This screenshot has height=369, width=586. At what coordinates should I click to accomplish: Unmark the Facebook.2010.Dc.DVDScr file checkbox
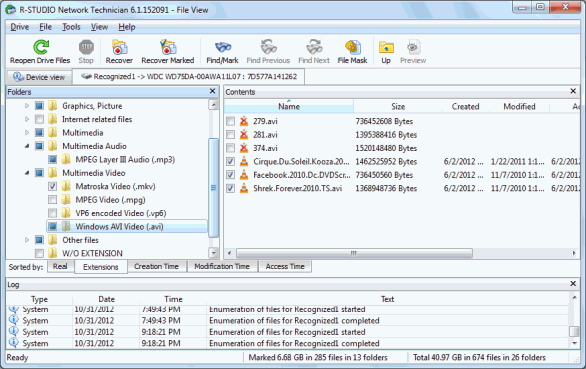click(x=231, y=175)
